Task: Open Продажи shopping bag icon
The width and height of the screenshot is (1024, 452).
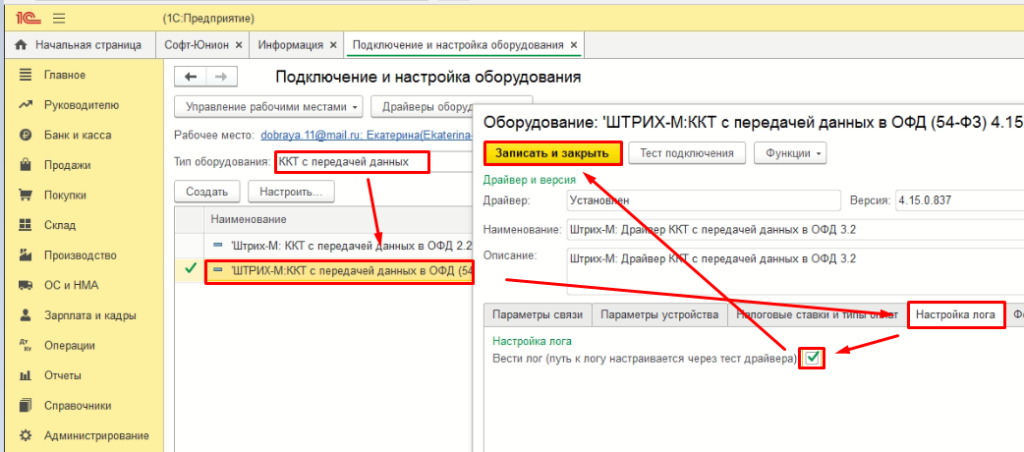Action: click(25, 165)
